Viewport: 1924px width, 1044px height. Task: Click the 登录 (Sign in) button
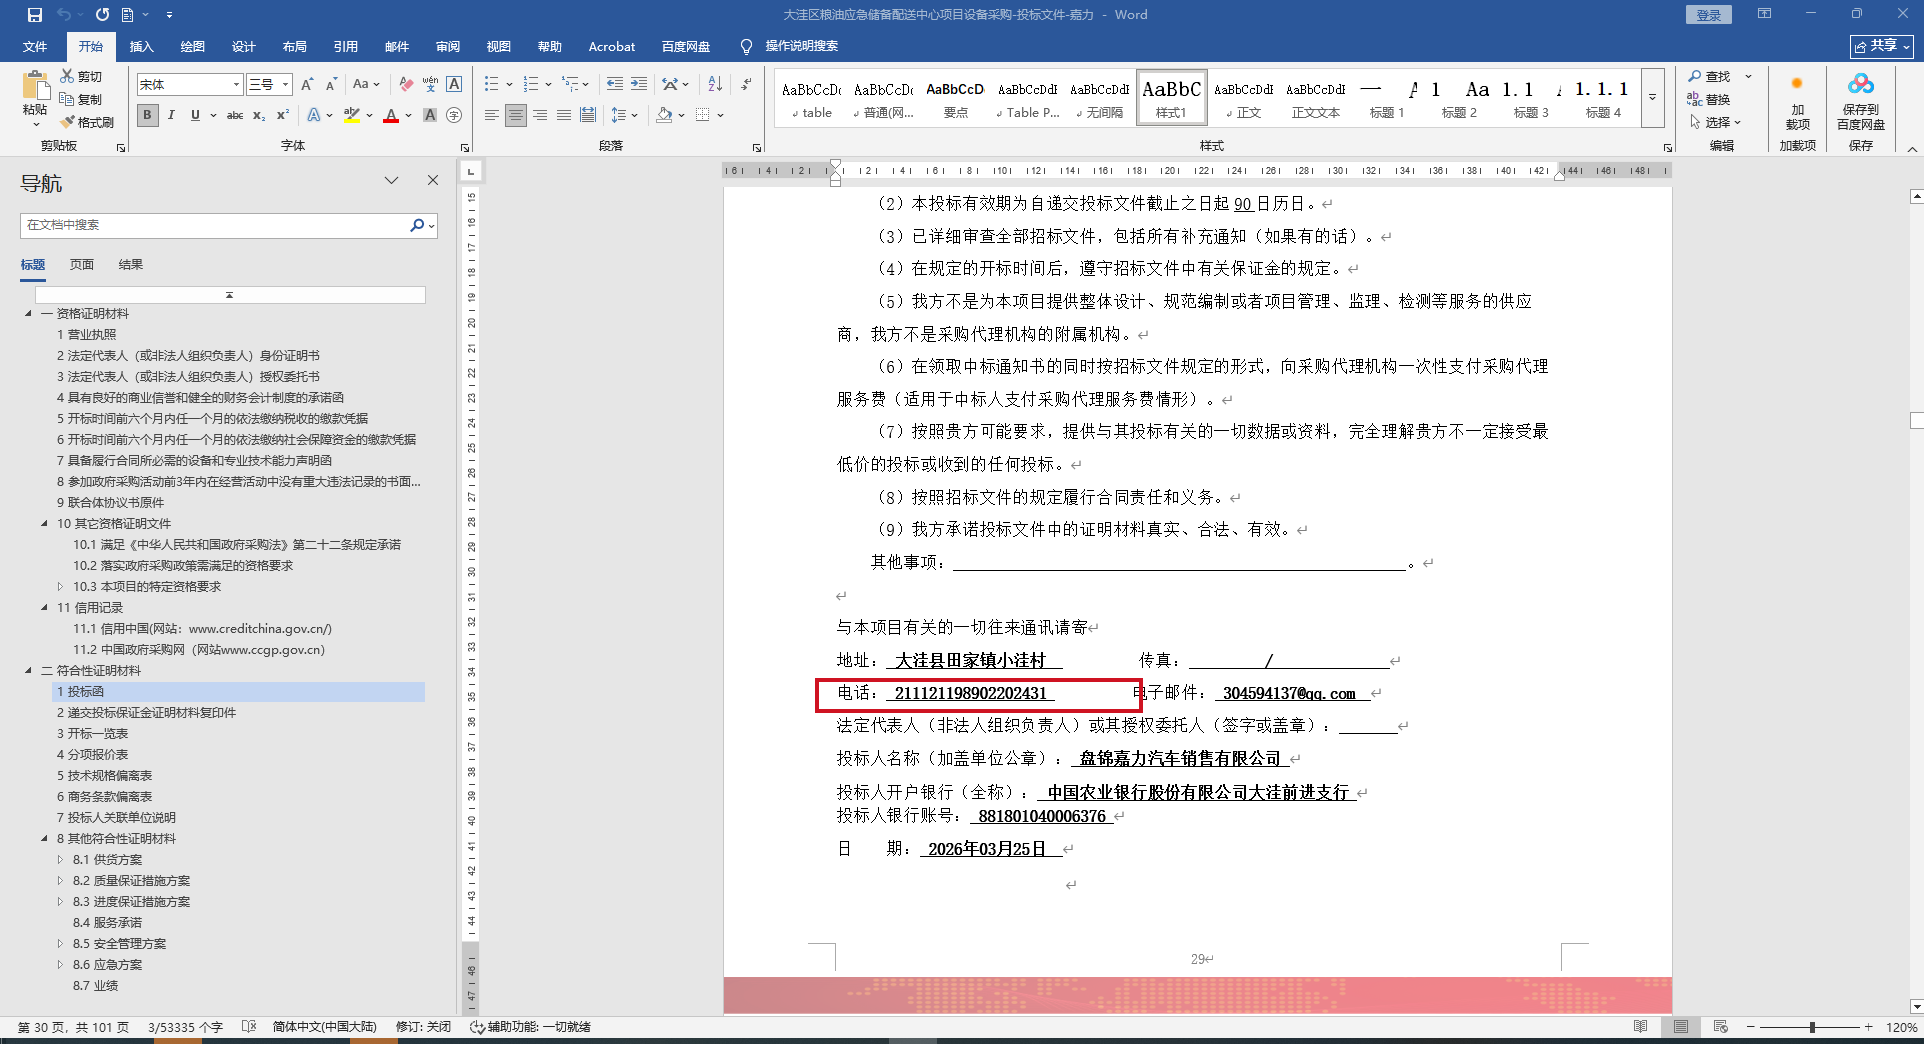click(x=1709, y=15)
